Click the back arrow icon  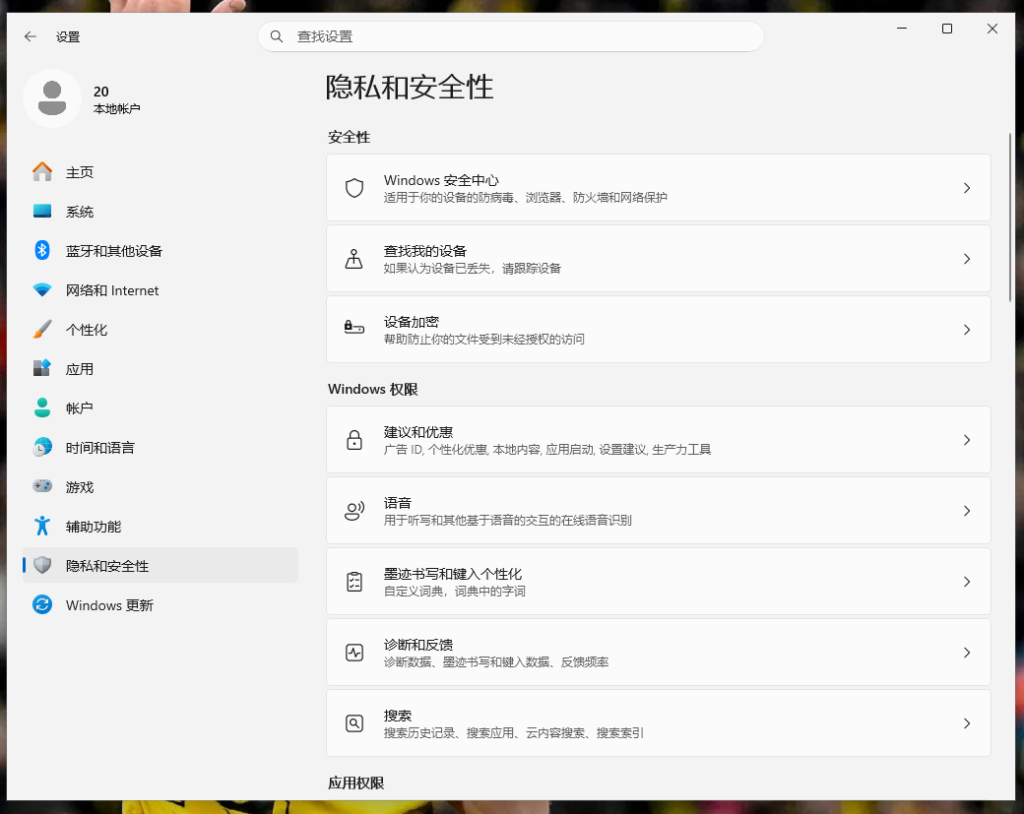pyautogui.click(x=30, y=37)
